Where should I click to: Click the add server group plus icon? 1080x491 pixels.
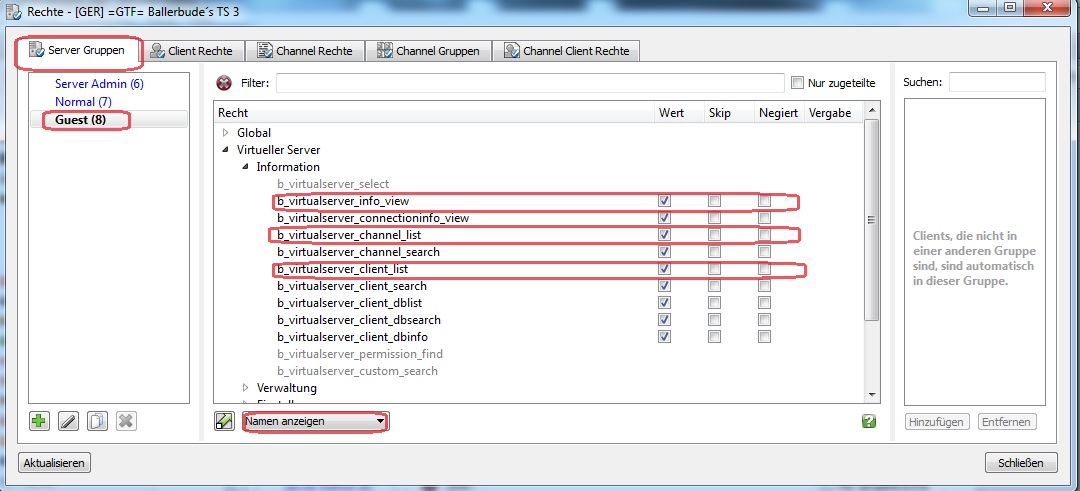coord(39,421)
